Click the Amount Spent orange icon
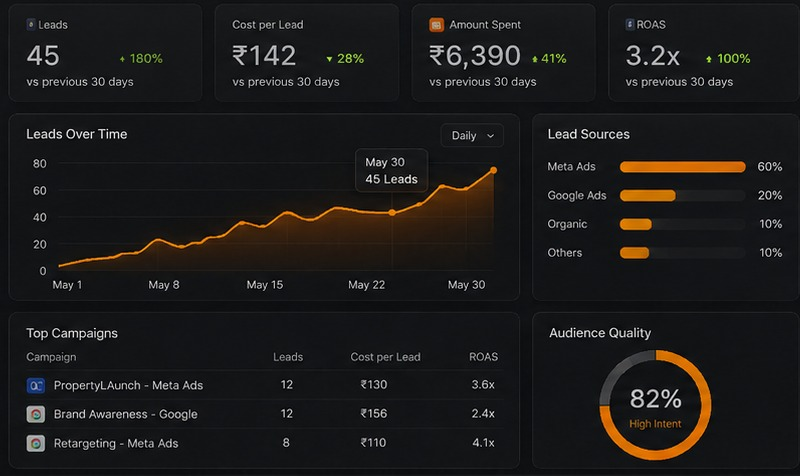Image resolution: width=800 pixels, height=476 pixels. click(x=436, y=24)
